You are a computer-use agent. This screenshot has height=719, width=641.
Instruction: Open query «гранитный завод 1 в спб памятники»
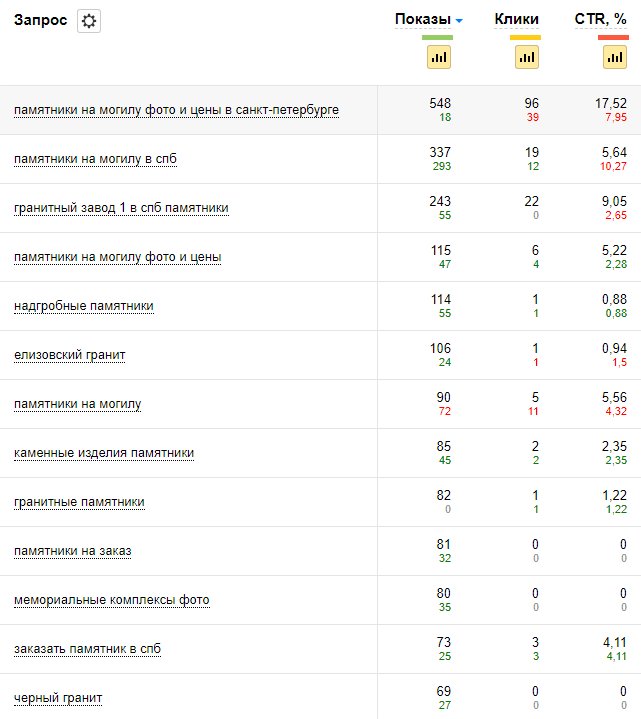[x=121, y=208]
